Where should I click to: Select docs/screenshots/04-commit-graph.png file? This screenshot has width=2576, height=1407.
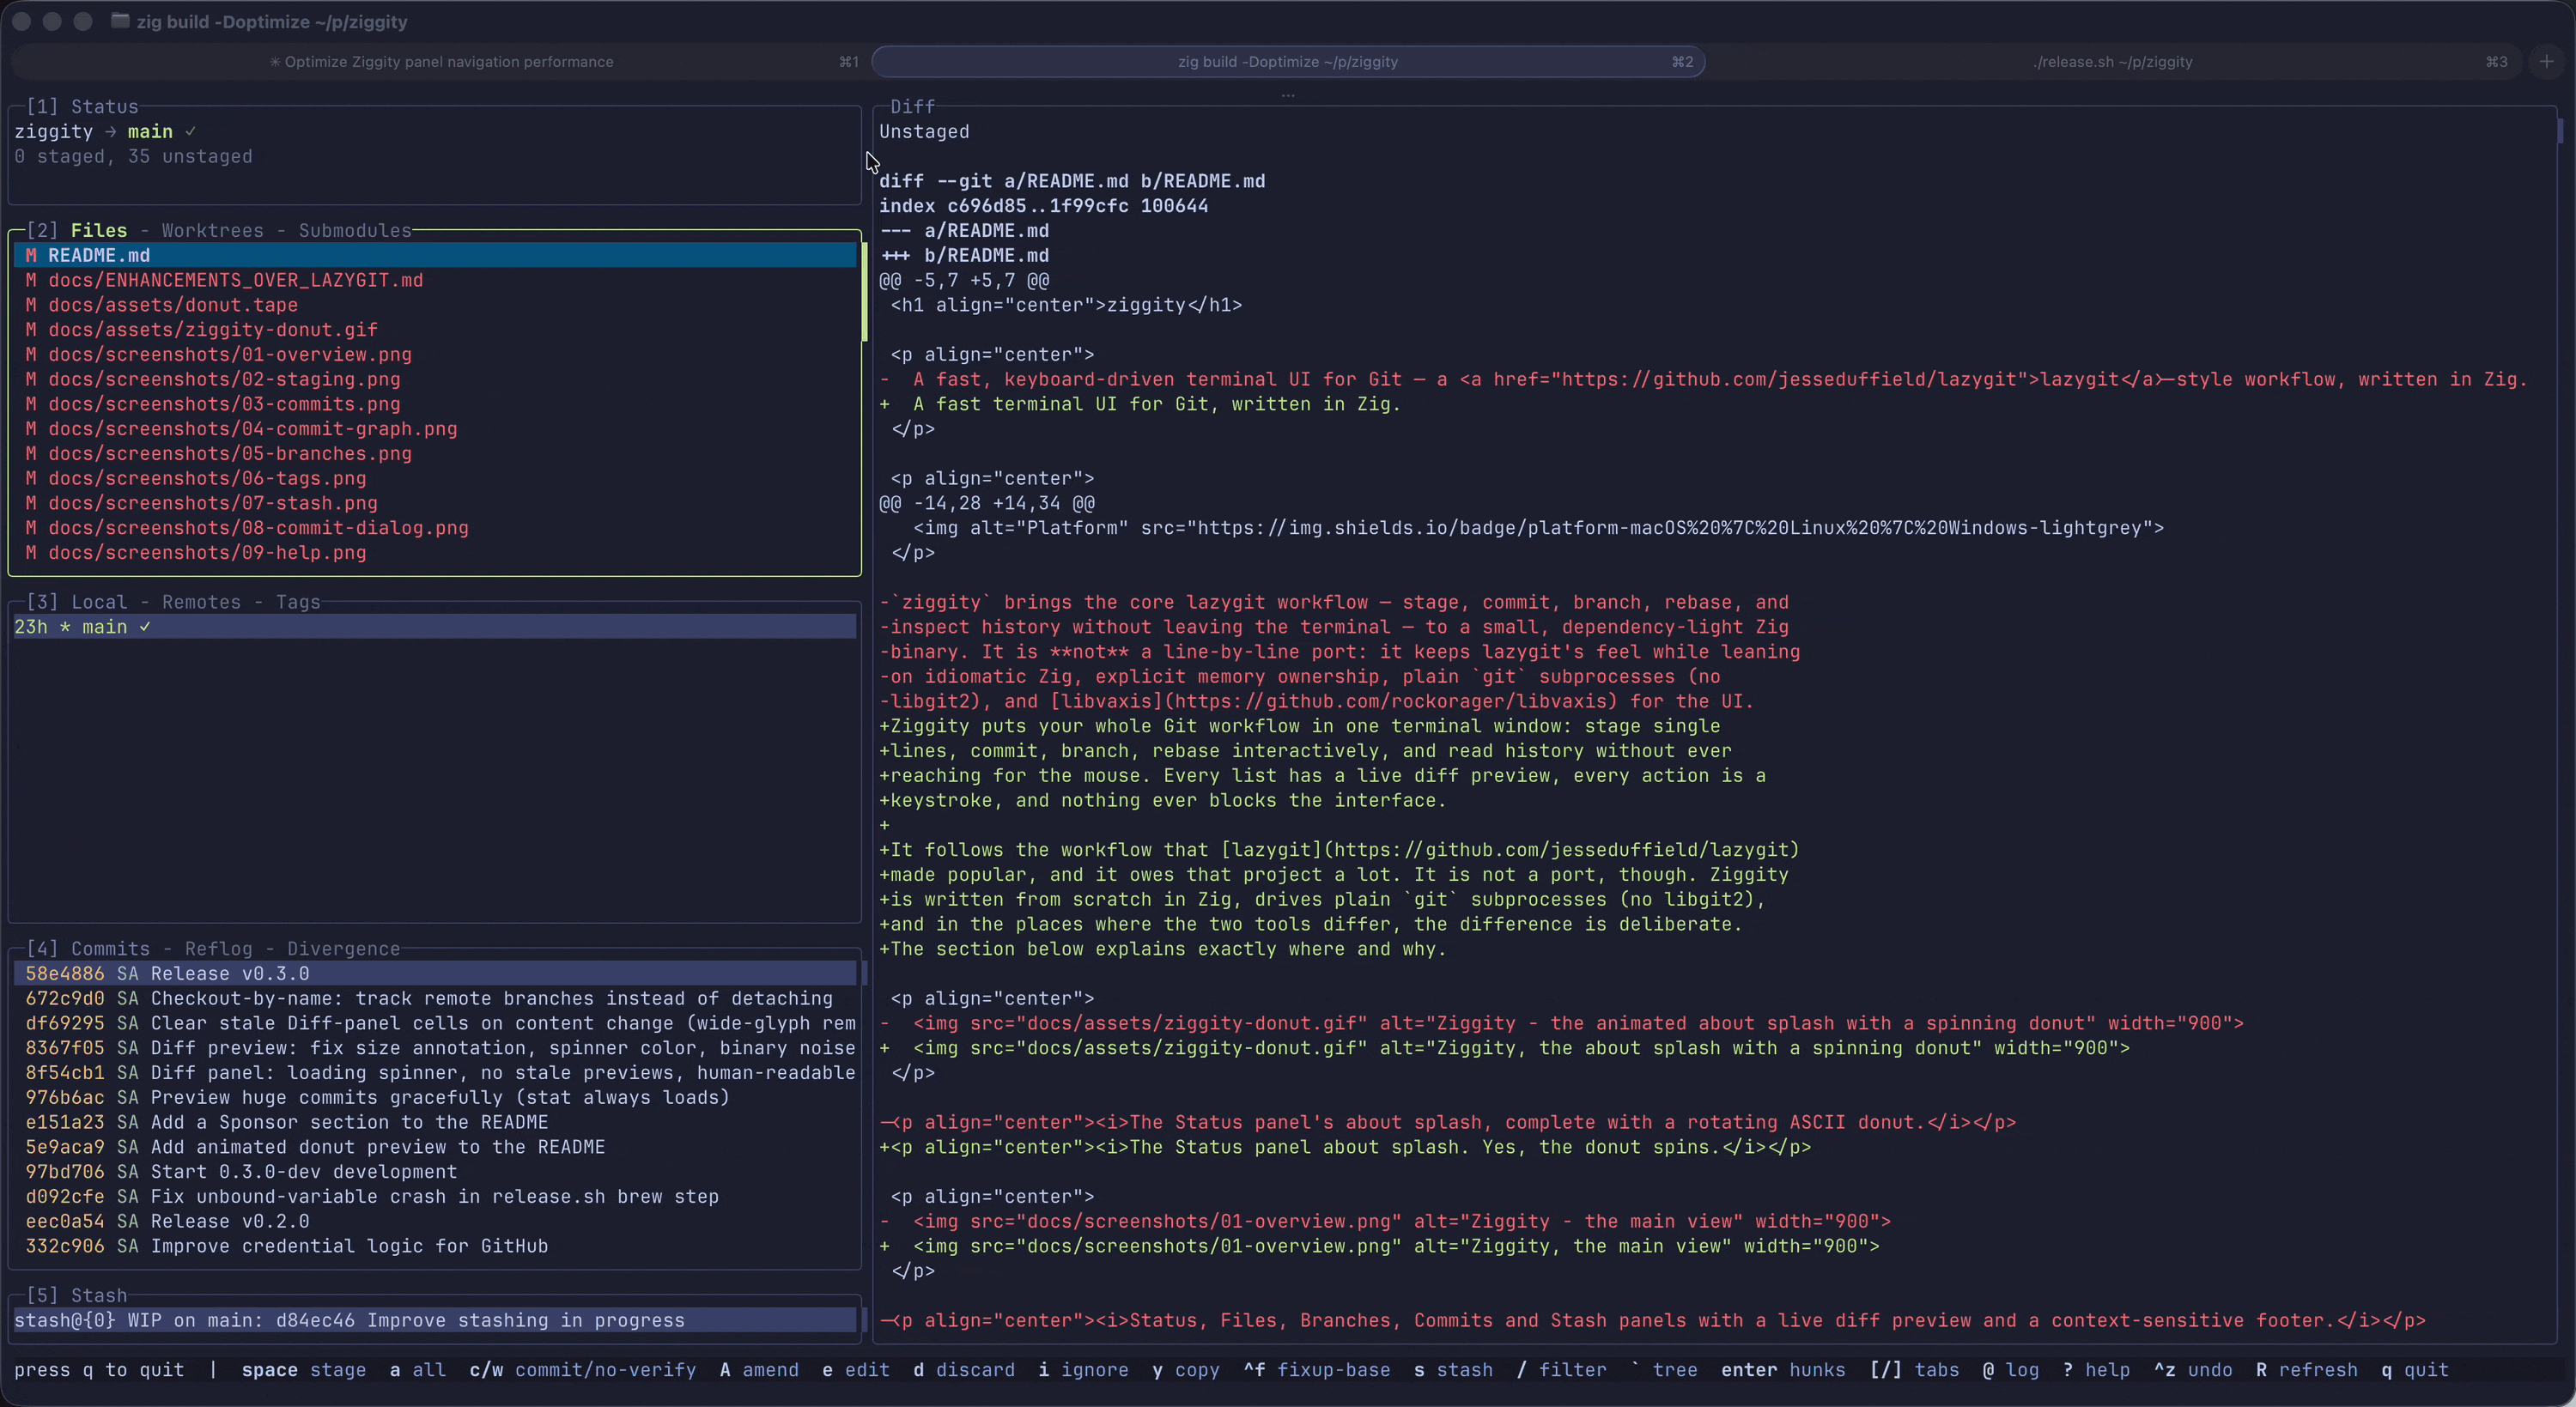click(435, 428)
